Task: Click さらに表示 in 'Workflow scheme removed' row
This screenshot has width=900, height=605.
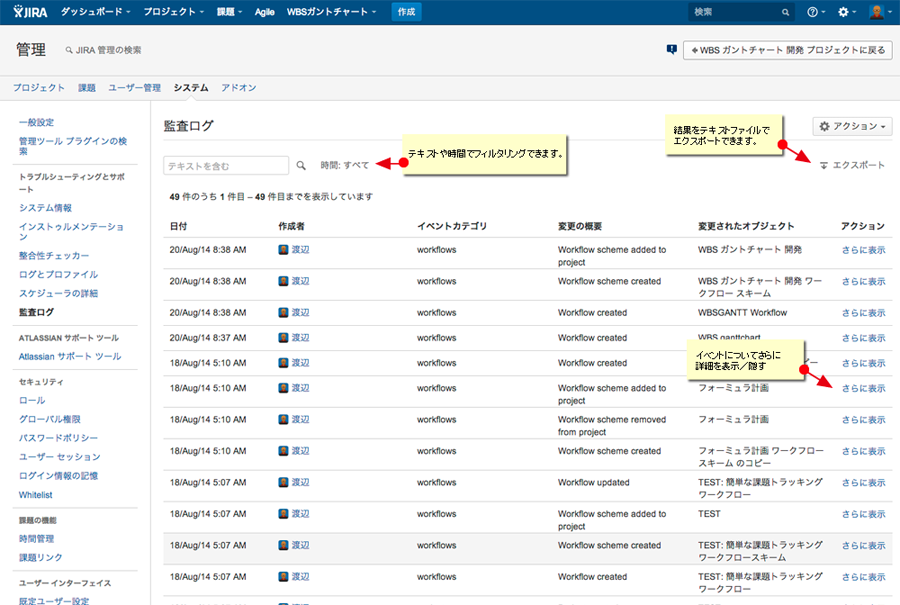Action: [x=863, y=420]
